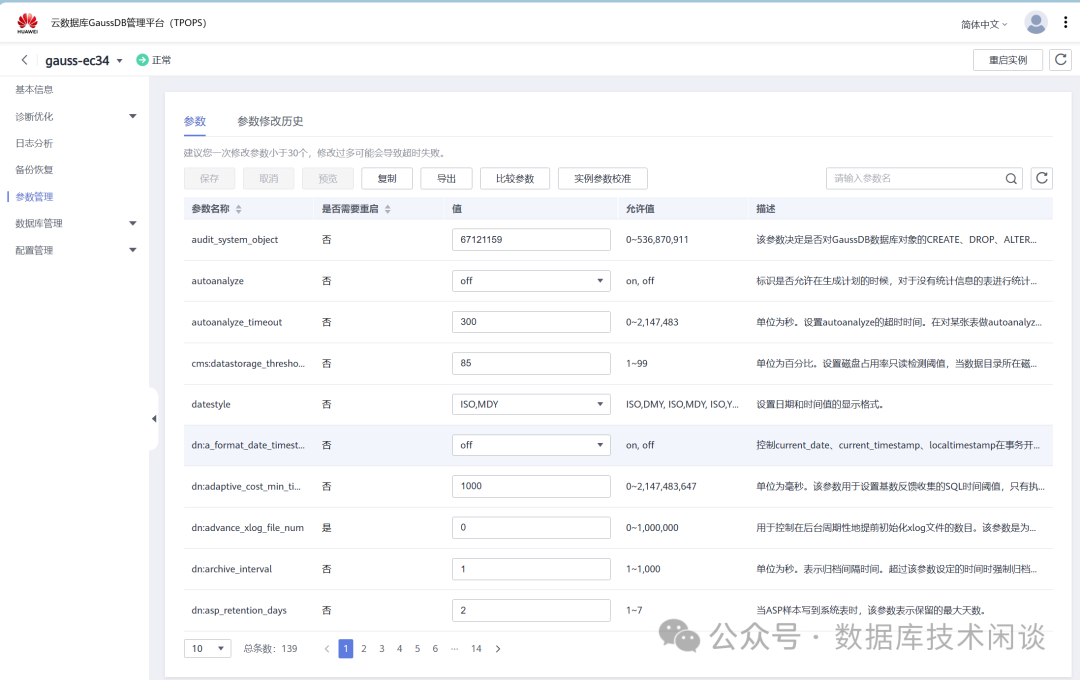Open the vertical three-dot more menu
This screenshot has height=680, width=1080.
click(1066, 23)
